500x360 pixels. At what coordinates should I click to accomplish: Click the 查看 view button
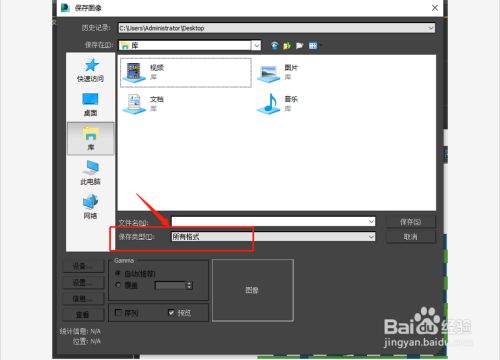point(83,315)
